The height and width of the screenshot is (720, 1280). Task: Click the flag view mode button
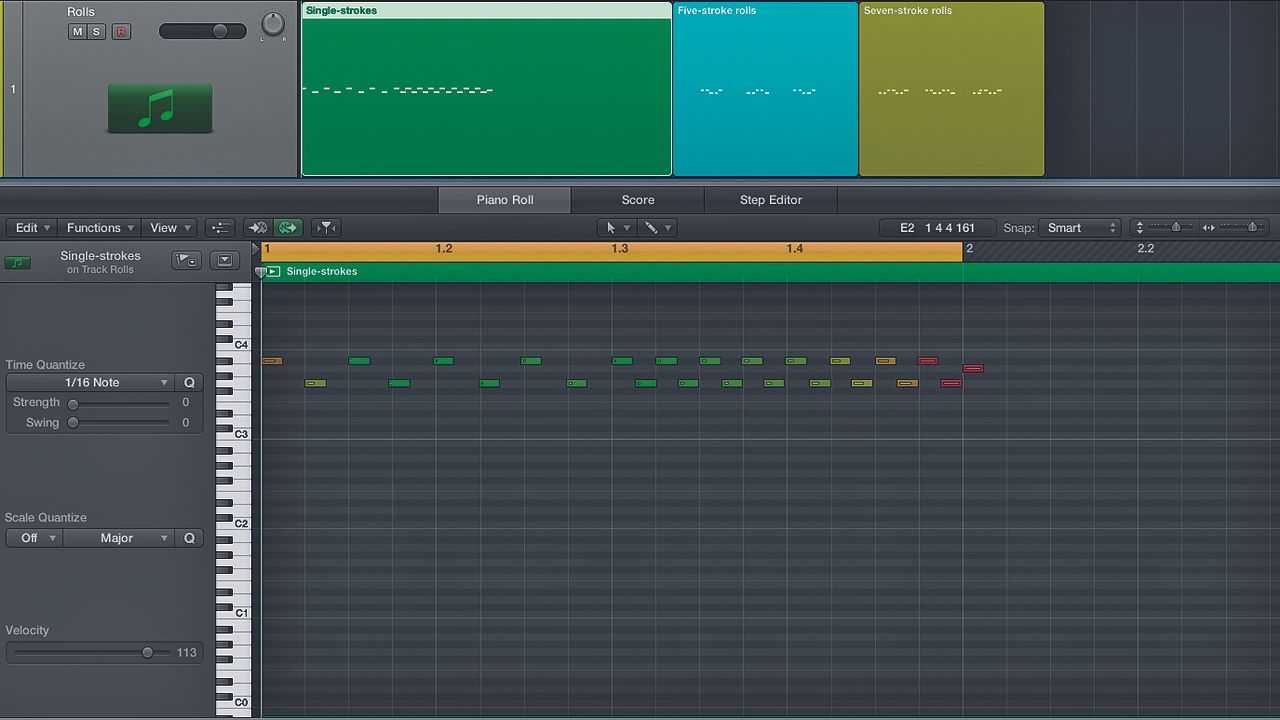(186, 261)
